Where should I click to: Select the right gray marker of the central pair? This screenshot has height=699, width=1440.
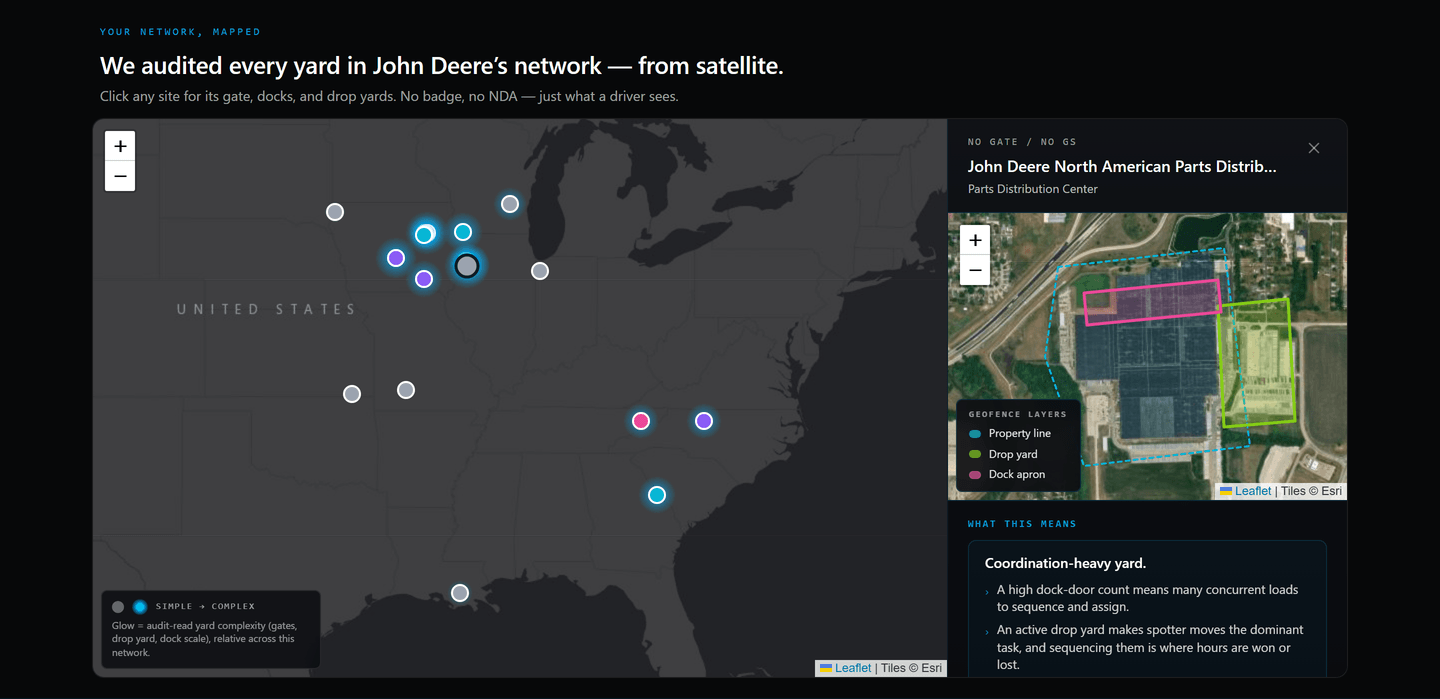406,390
